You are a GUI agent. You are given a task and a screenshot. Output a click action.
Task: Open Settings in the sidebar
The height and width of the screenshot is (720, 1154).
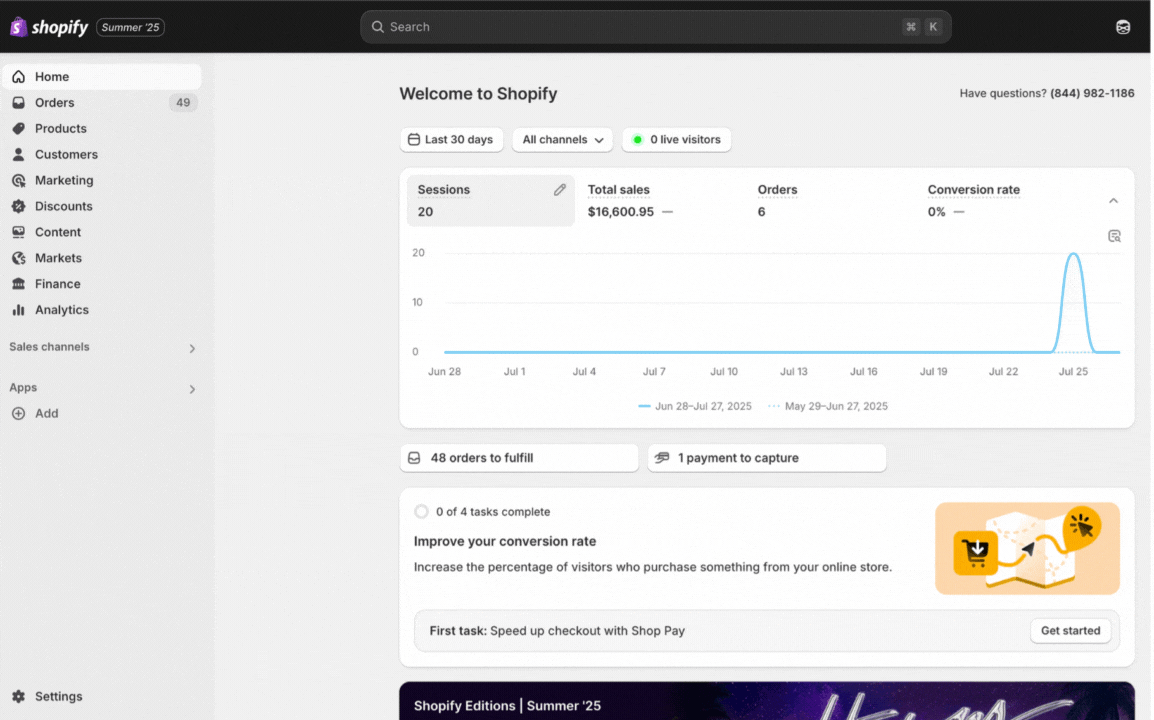click(102, 696)
